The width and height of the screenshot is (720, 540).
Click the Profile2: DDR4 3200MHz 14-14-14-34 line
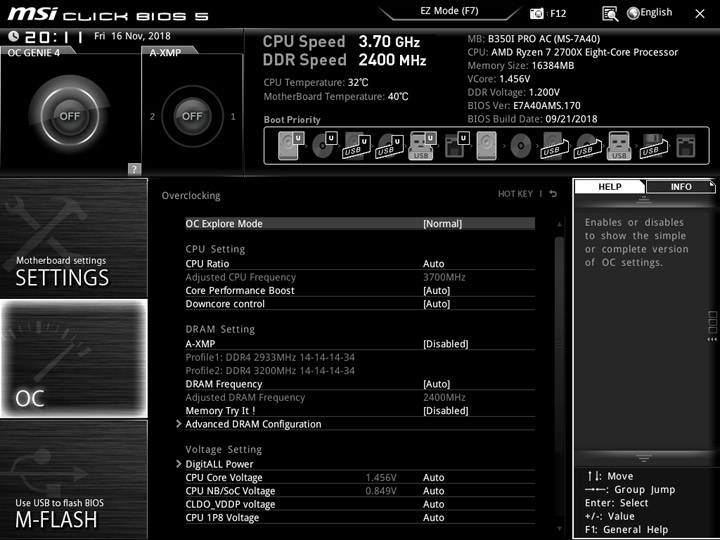pos(270,371)
